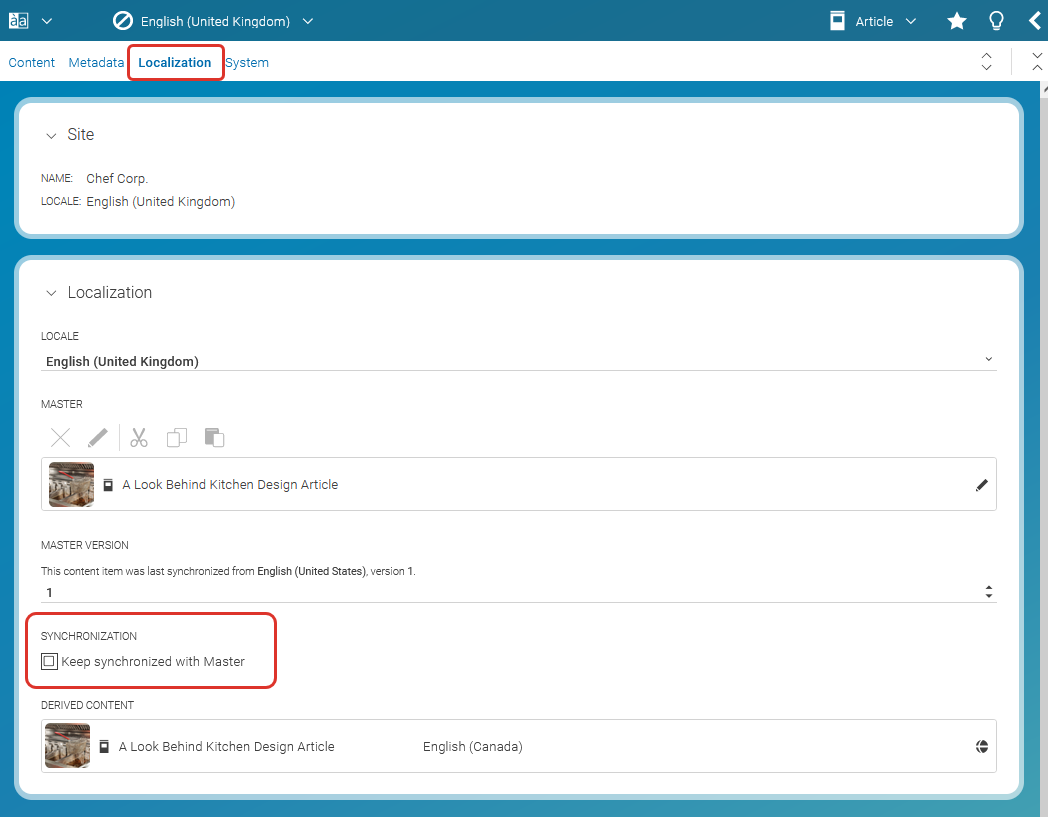Click the favorites star icon

coord(956,20)
